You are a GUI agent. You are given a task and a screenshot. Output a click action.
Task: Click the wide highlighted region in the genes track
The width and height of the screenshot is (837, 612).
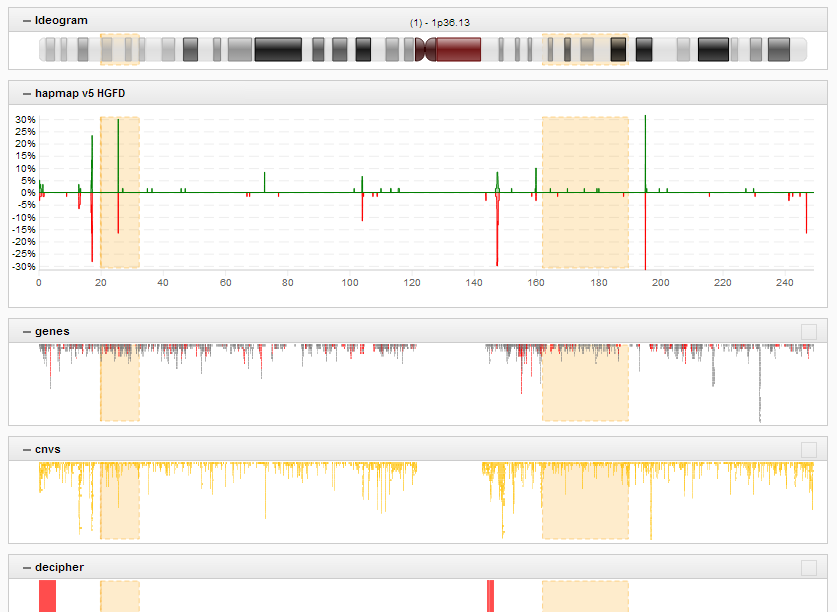[585, 384]
